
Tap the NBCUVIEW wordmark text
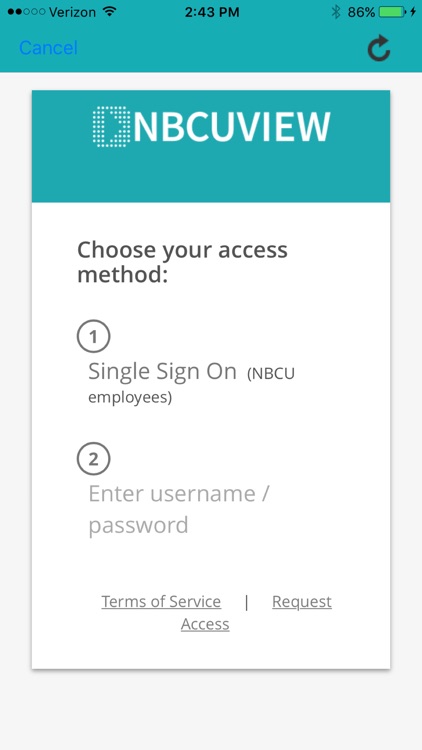click(x=232, y=127)
